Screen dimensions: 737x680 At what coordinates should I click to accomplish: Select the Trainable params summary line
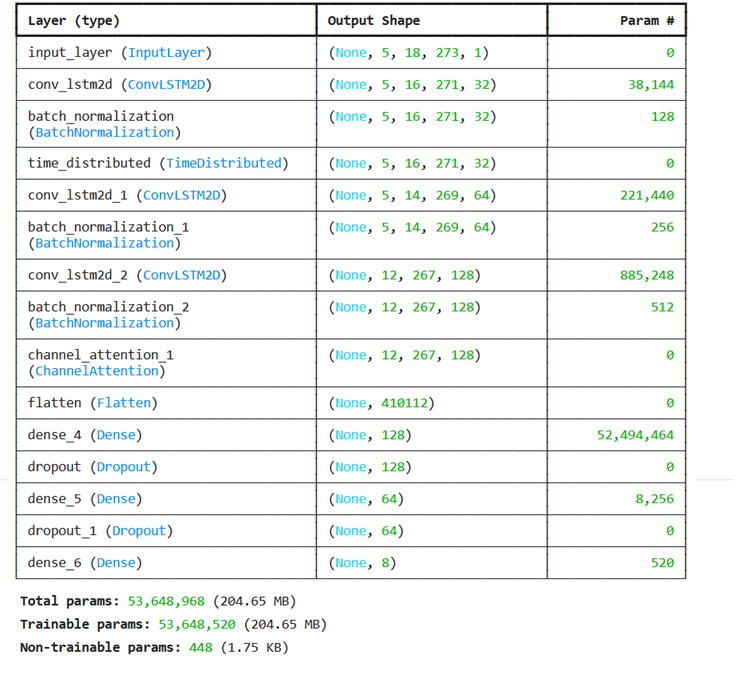(173, 624)
